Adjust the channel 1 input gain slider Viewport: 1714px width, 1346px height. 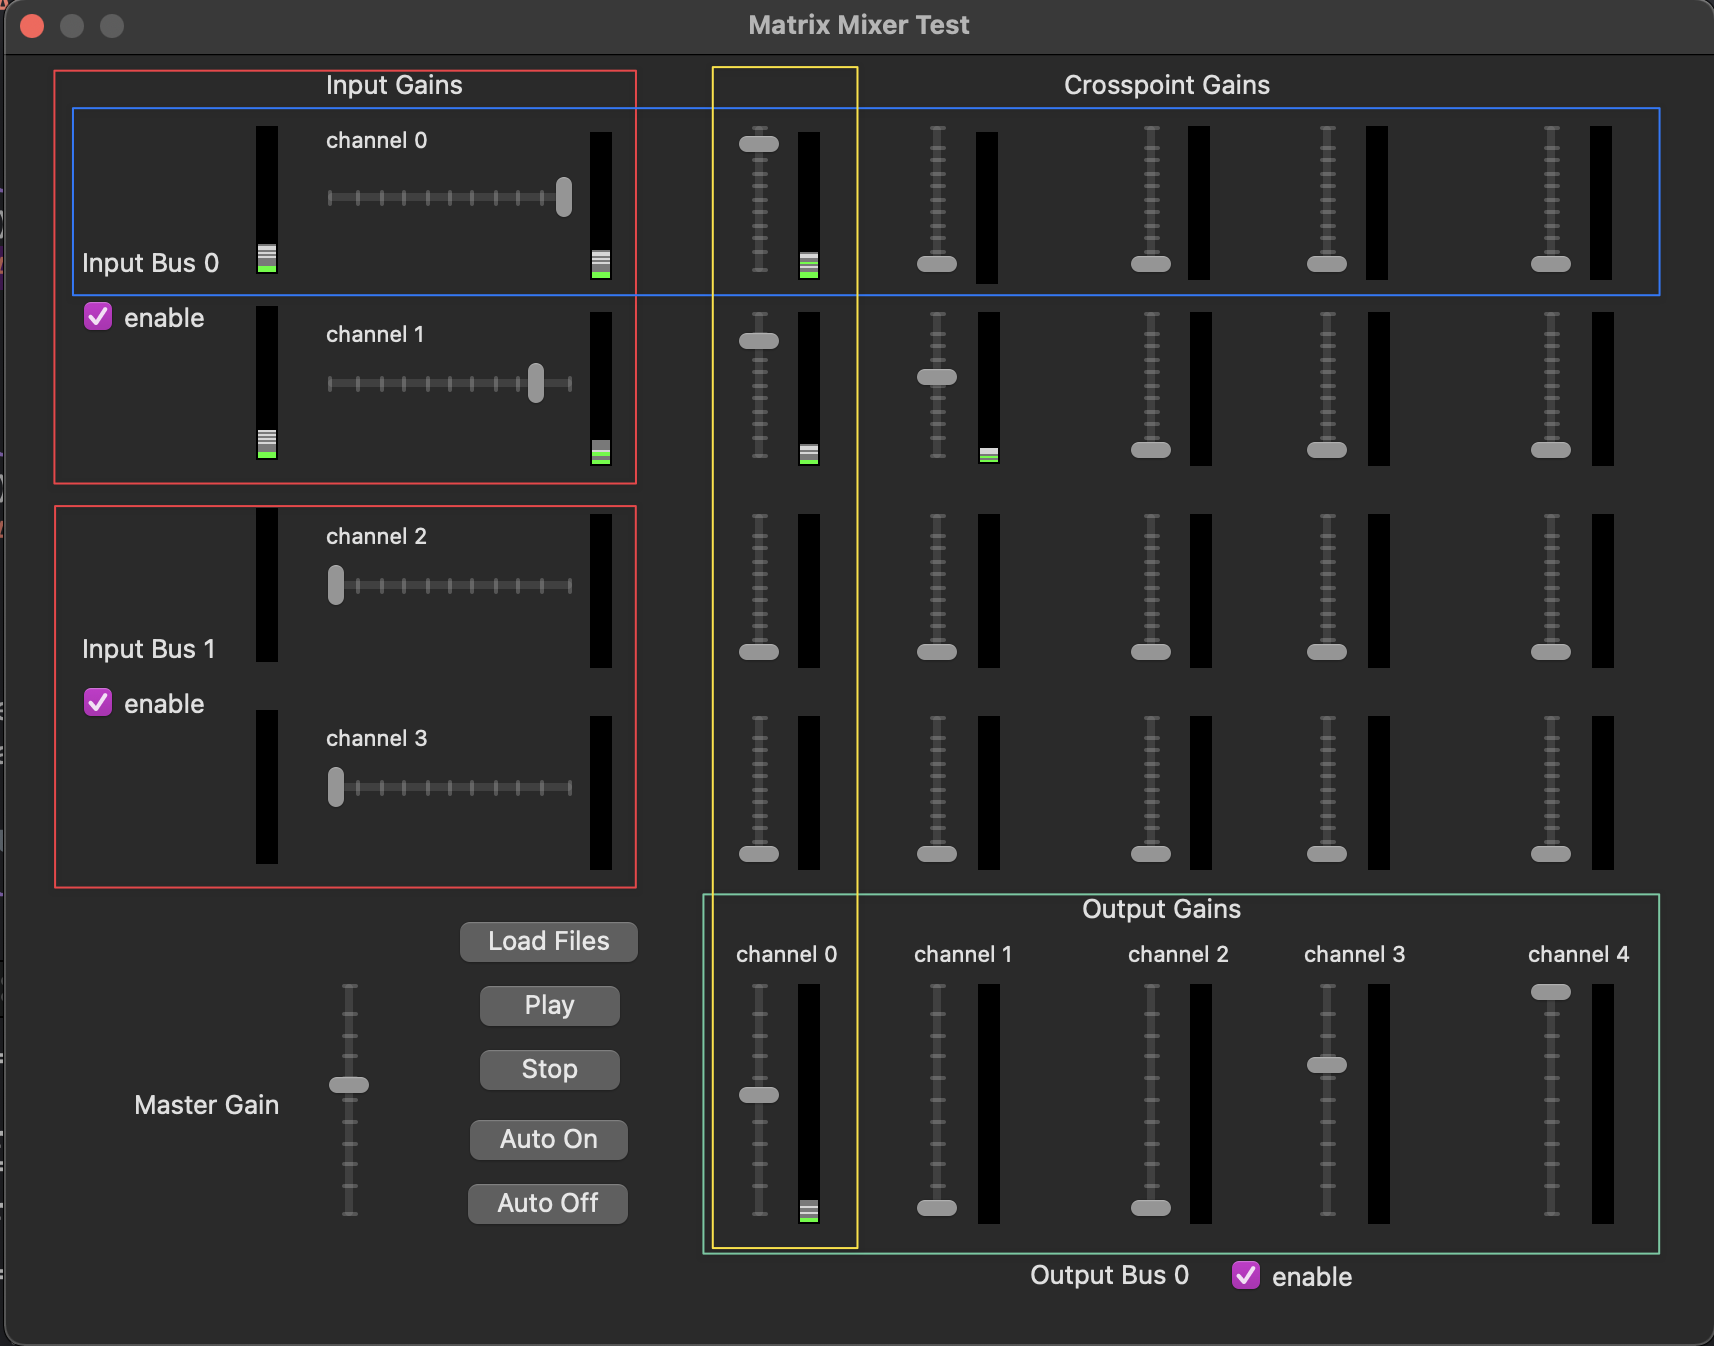pyautogui.click(x=538, y=383)
